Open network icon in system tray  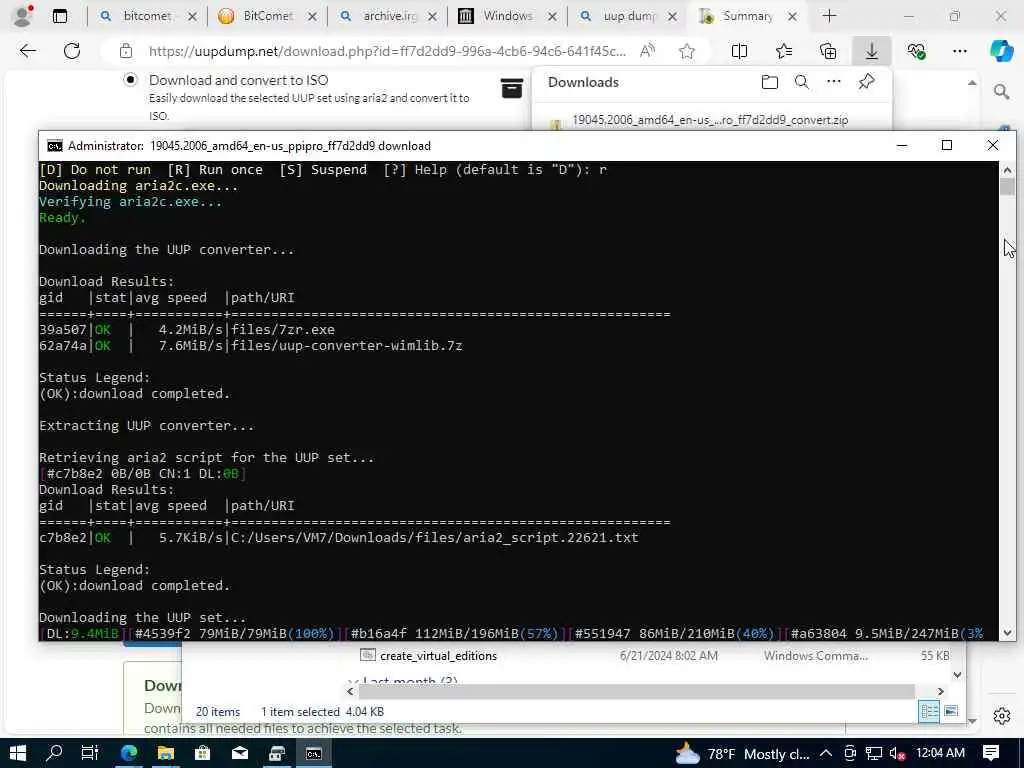[873, 754]
